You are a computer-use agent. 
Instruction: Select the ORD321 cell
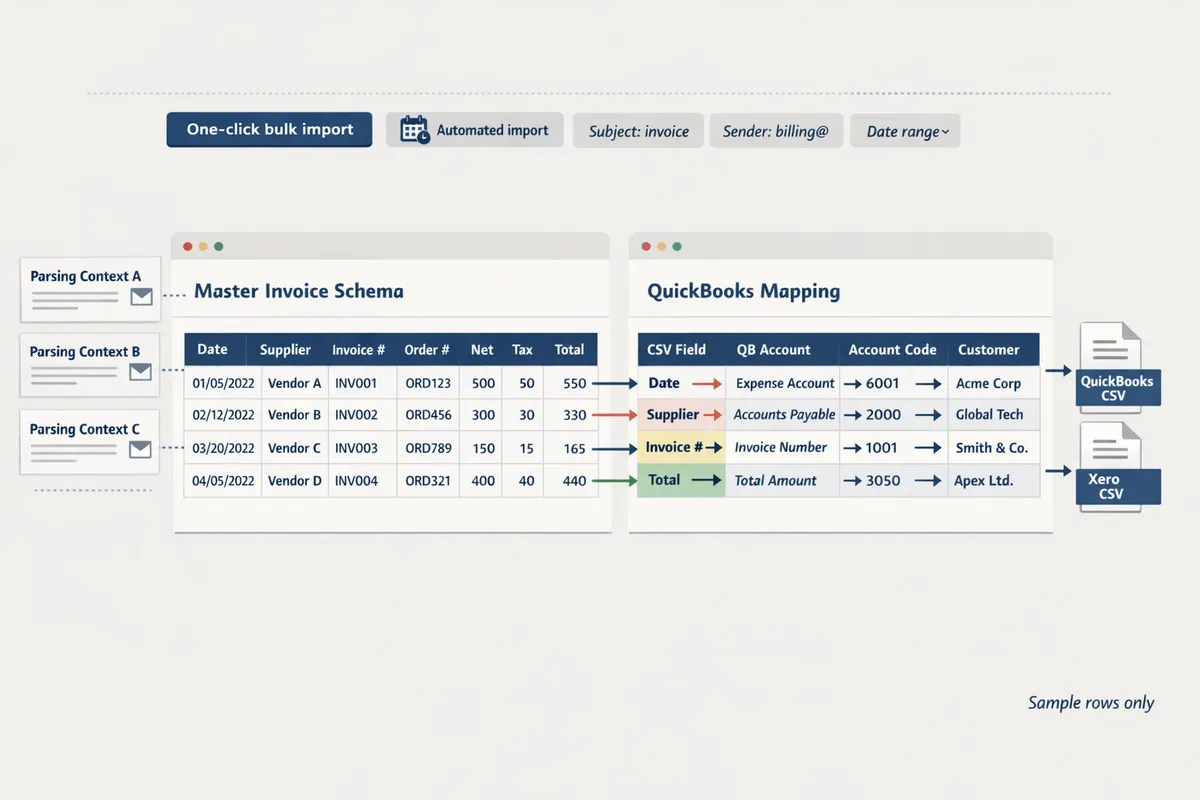(428, 481)
